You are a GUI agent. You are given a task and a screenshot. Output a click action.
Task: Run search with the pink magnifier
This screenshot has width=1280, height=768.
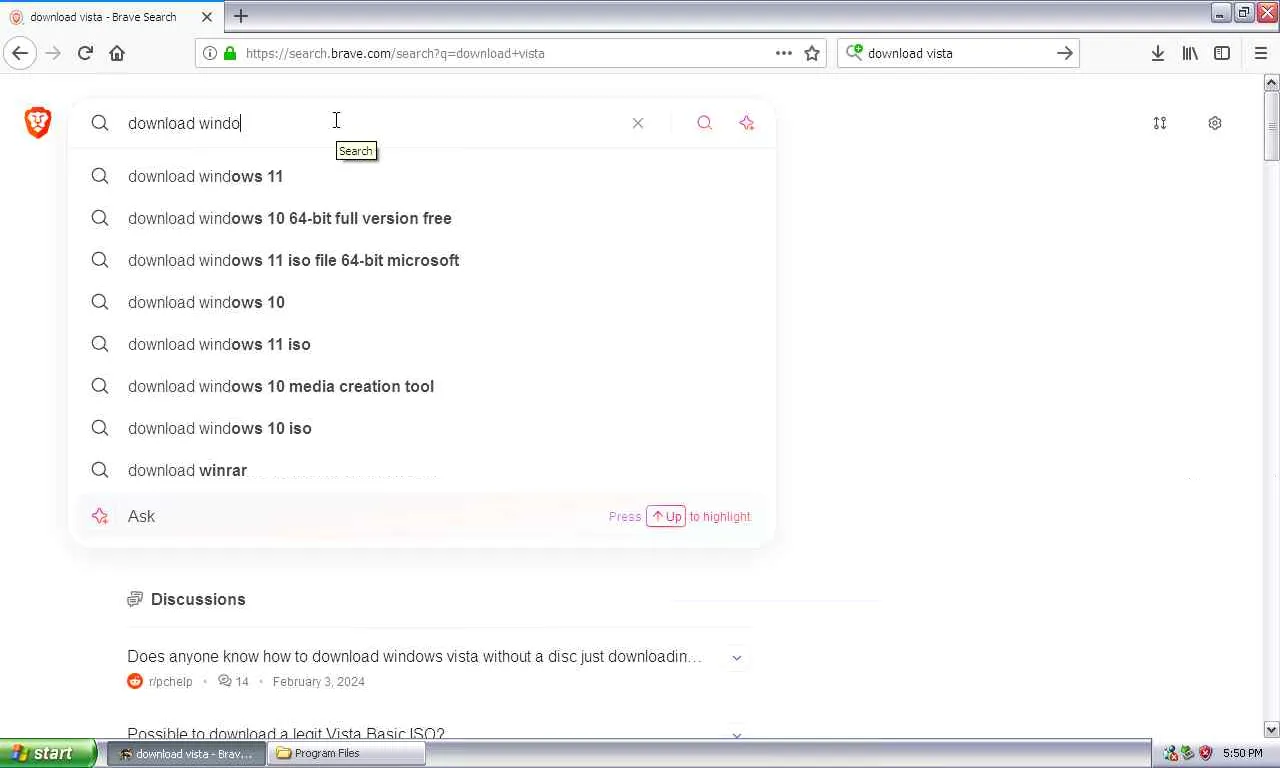(705, 123)
